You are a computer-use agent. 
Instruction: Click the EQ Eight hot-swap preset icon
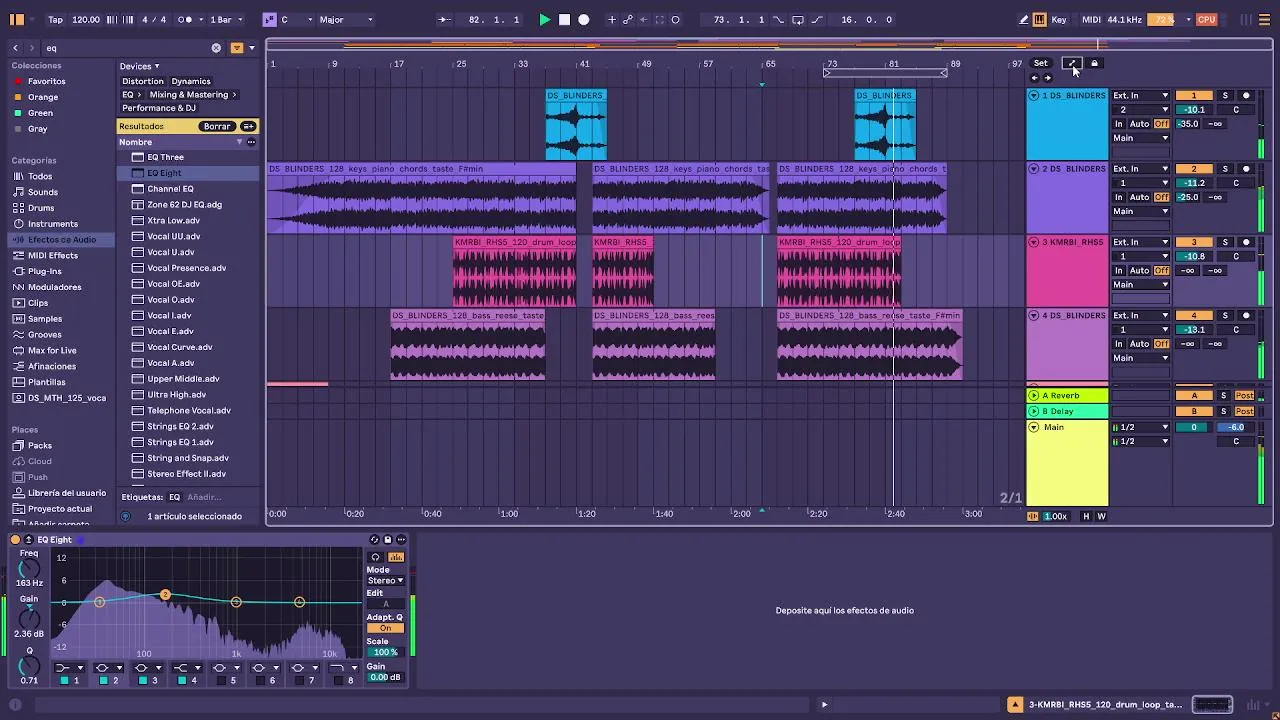[x=375, y=540]
